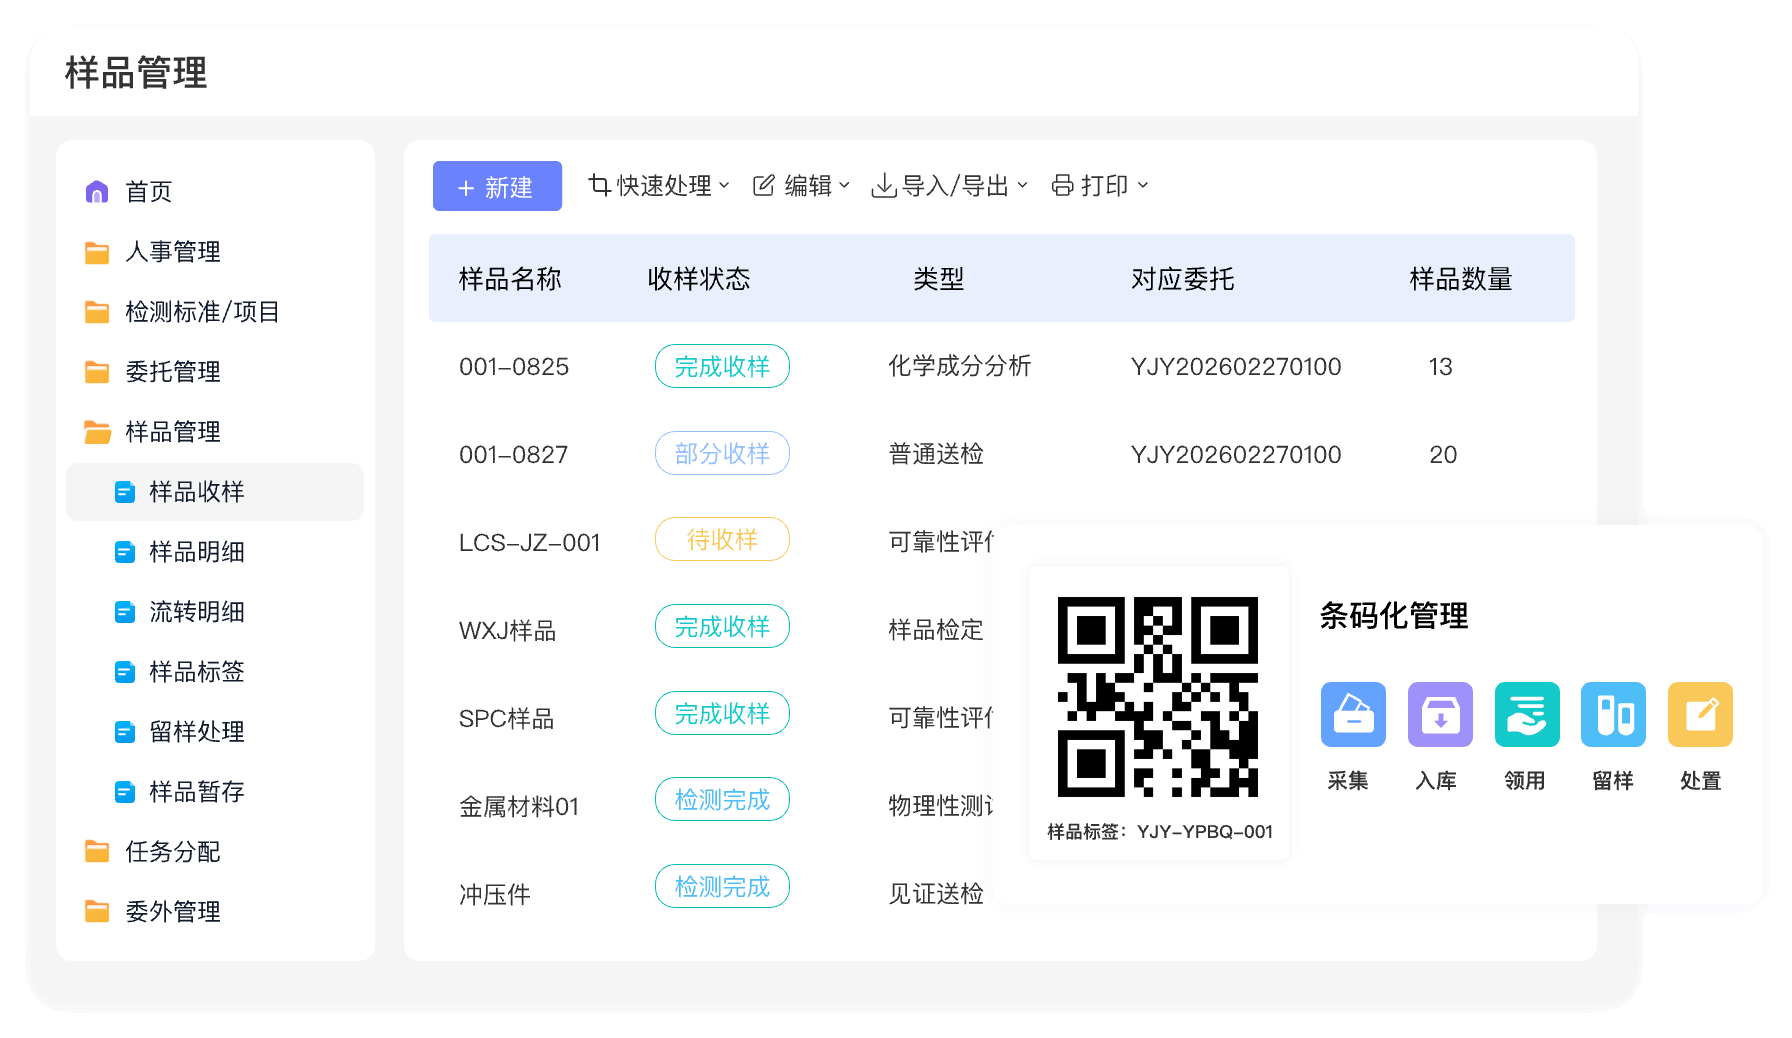The image size is (1792, 1038).
Task: Collapse the 样品管理 folder in sidebar
Action: (172, 432)
